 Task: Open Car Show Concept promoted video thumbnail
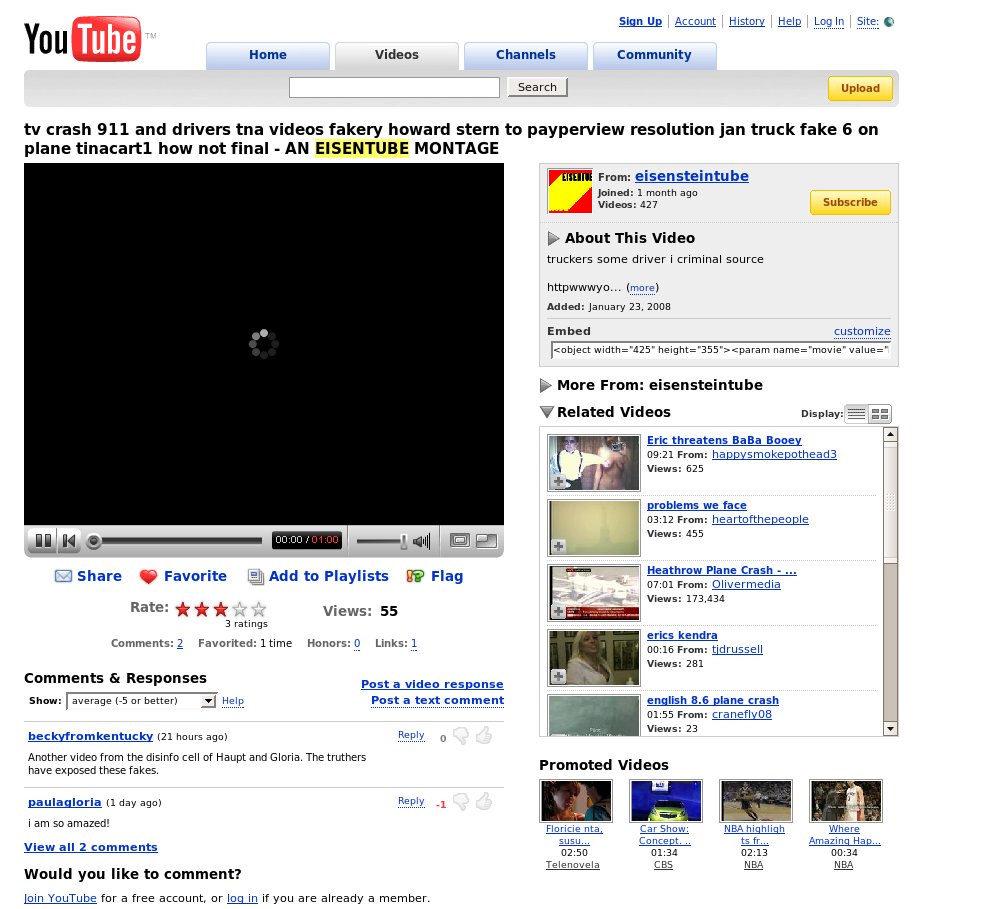click(665, 801)
